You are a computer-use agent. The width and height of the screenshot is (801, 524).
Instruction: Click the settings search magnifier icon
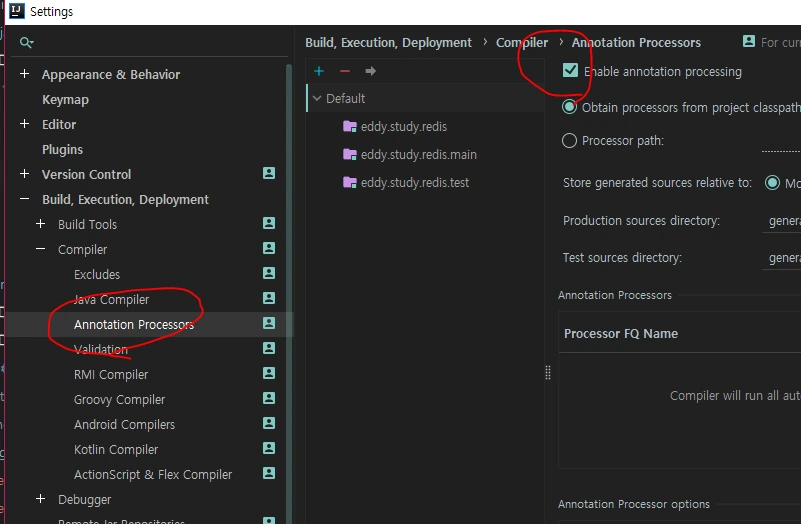pos(27,43)
